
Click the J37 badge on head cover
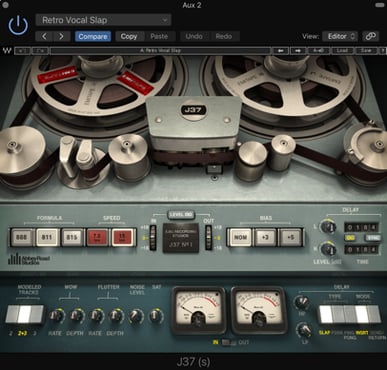[194, 110]
